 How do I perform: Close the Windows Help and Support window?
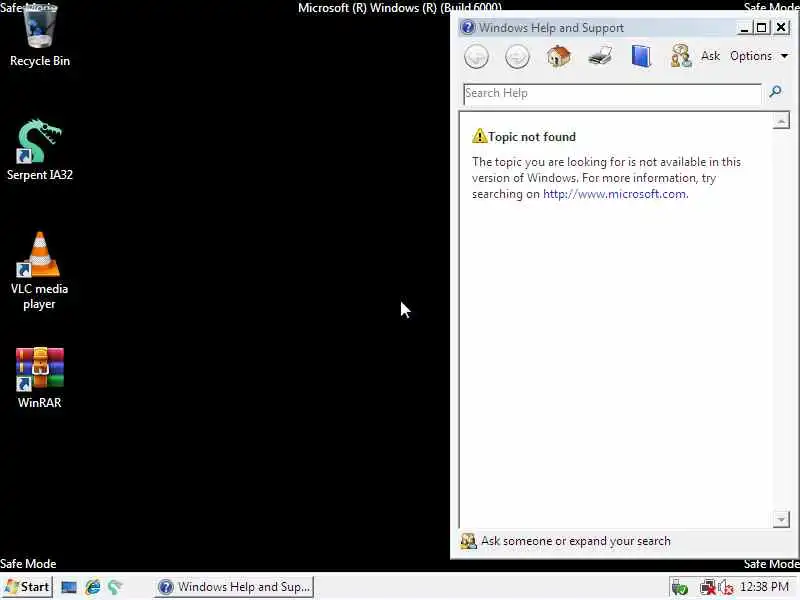coord(781,28)
